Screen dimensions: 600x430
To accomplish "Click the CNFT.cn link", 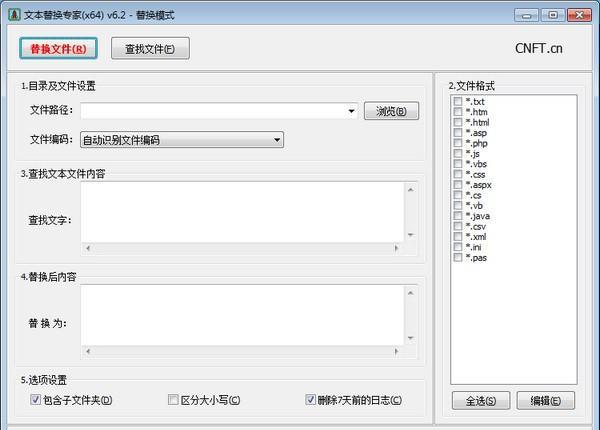I will [x=539, y=49].
